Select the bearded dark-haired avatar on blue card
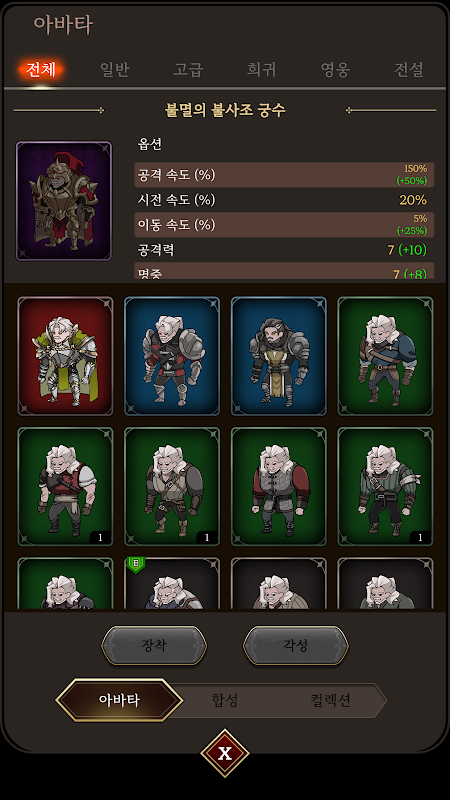 (x=279, y=356)
